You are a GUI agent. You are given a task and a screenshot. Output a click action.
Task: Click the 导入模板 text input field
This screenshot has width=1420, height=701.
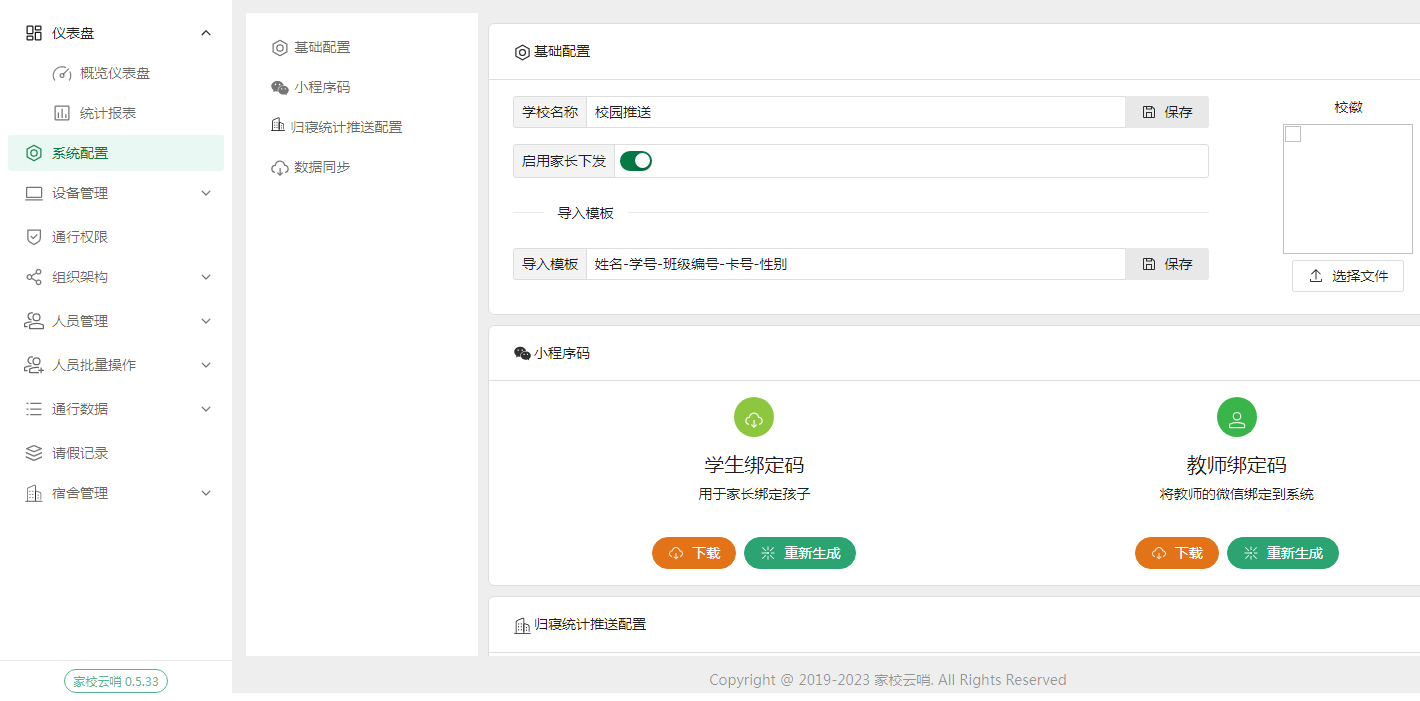855,264
